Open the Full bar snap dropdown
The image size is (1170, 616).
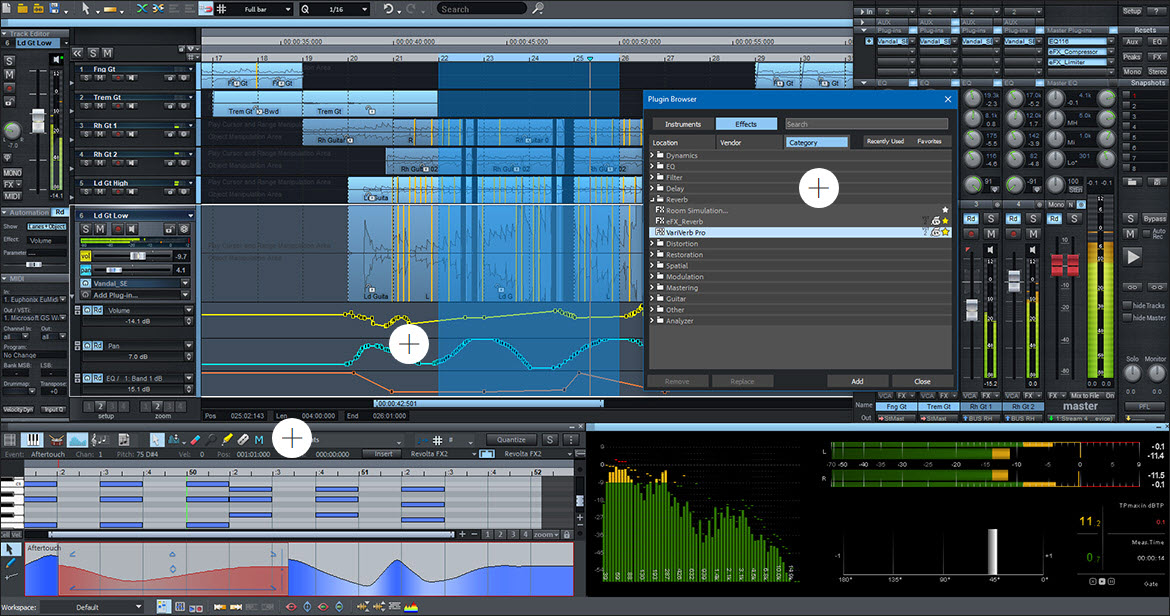(267, 9)
